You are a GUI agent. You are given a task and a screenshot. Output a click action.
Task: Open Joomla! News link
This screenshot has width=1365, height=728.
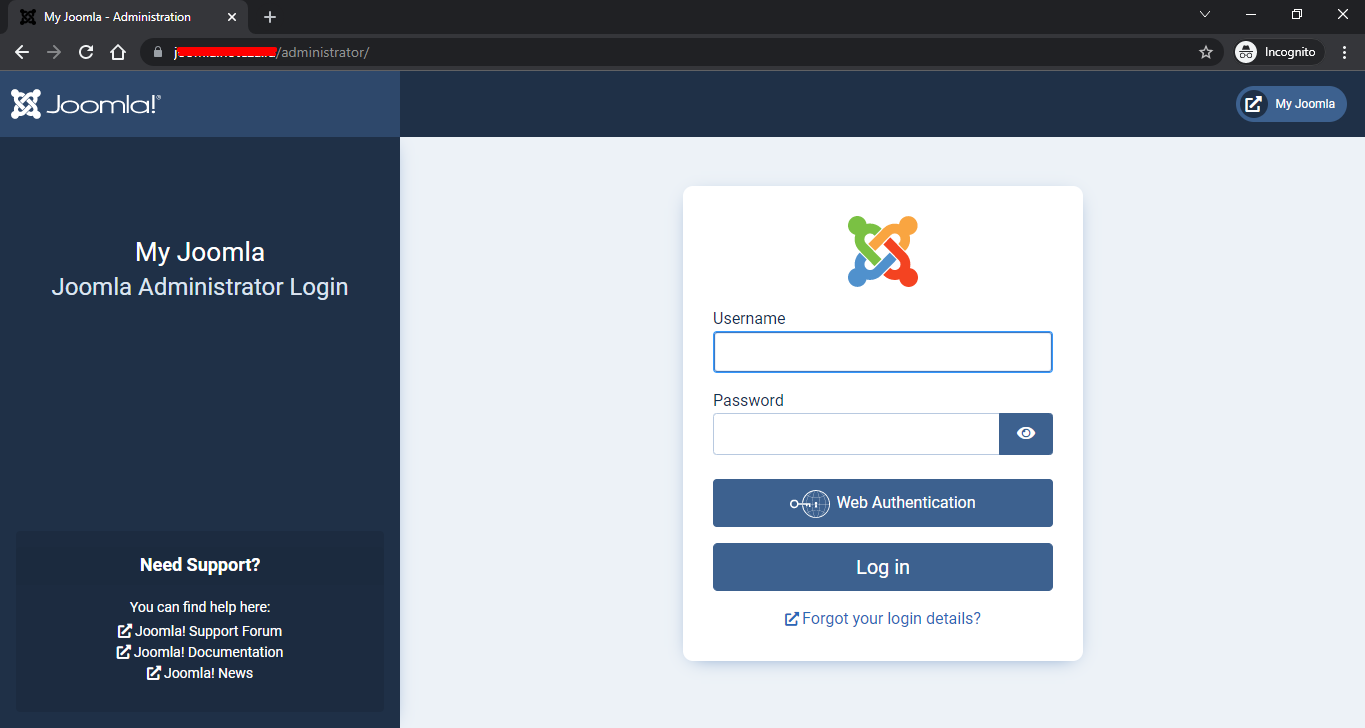point(200,673)
